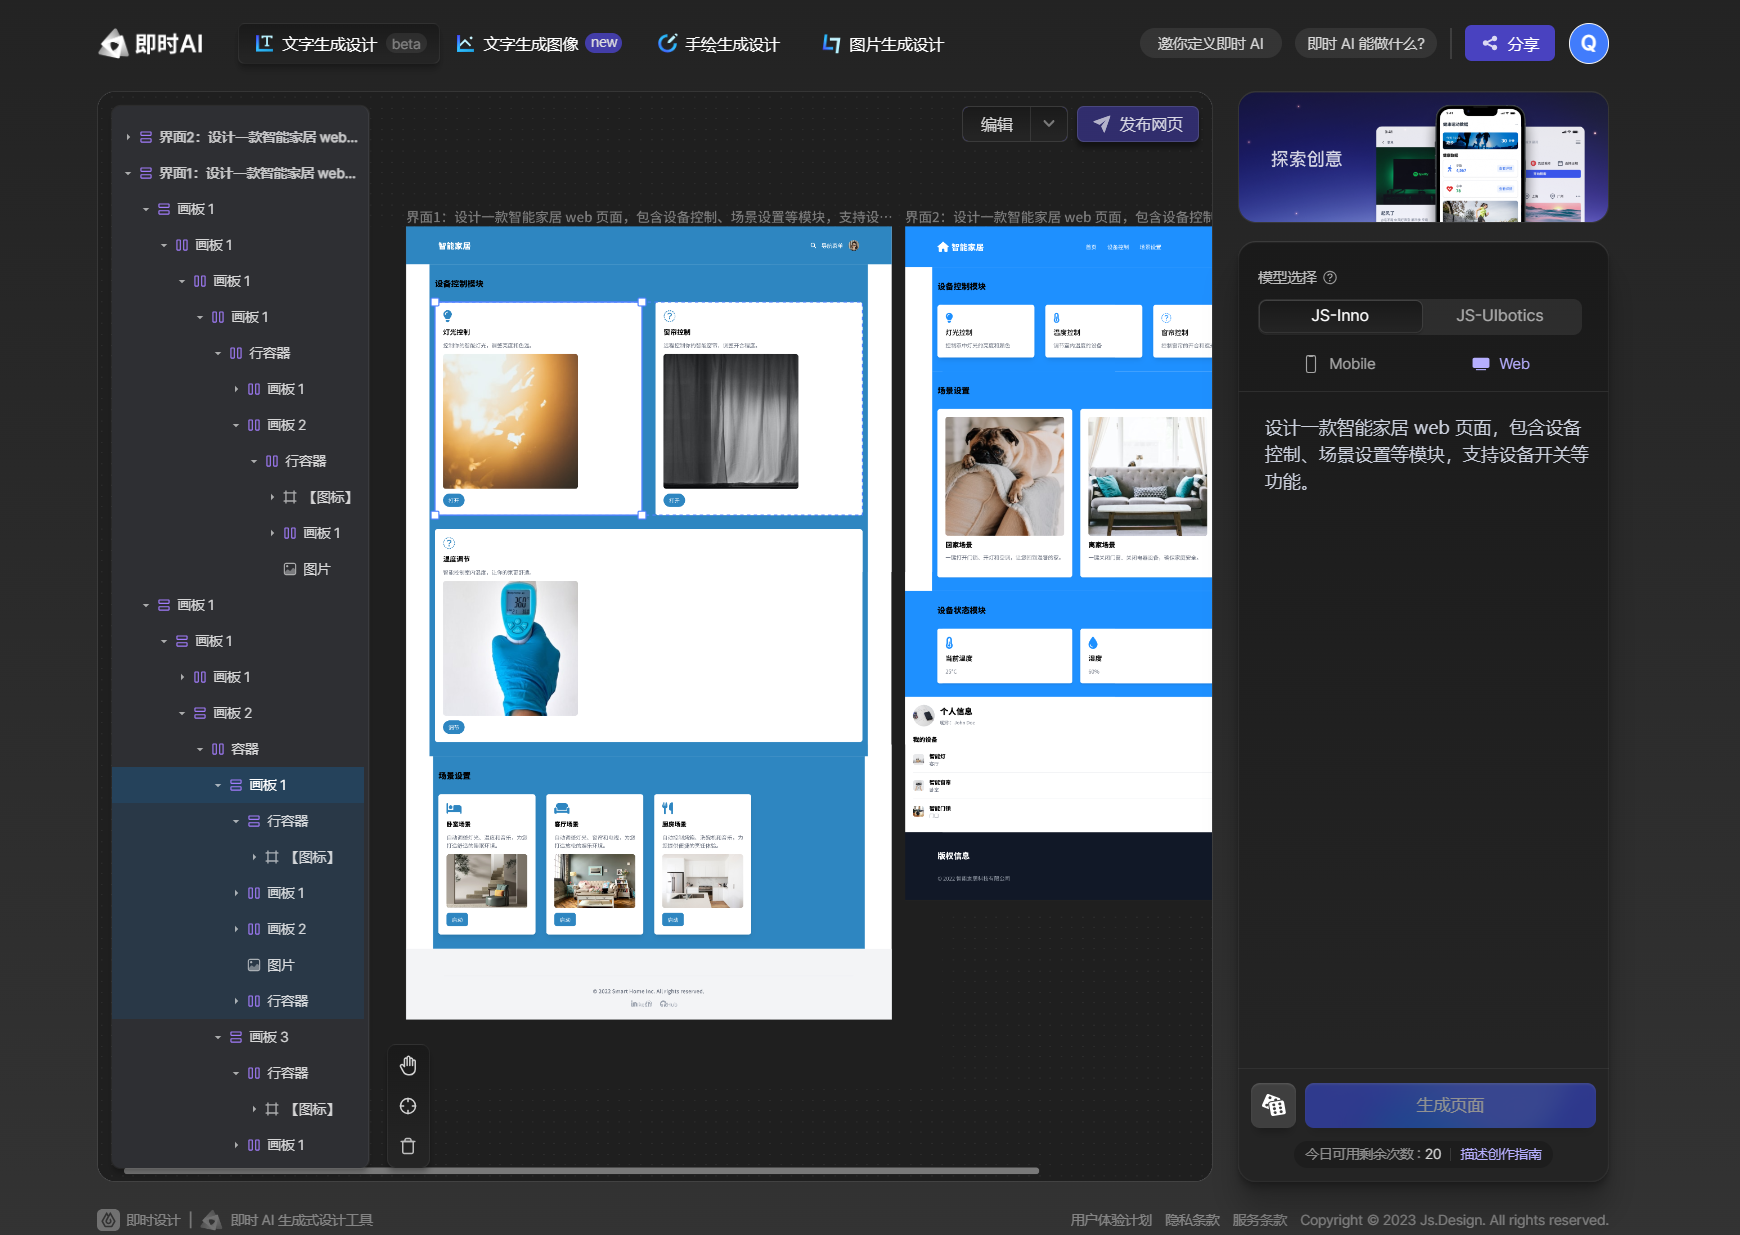Click the thermometer icon in 当前温度 card
Screen dimensions: 1740x1235
[949, 643]
